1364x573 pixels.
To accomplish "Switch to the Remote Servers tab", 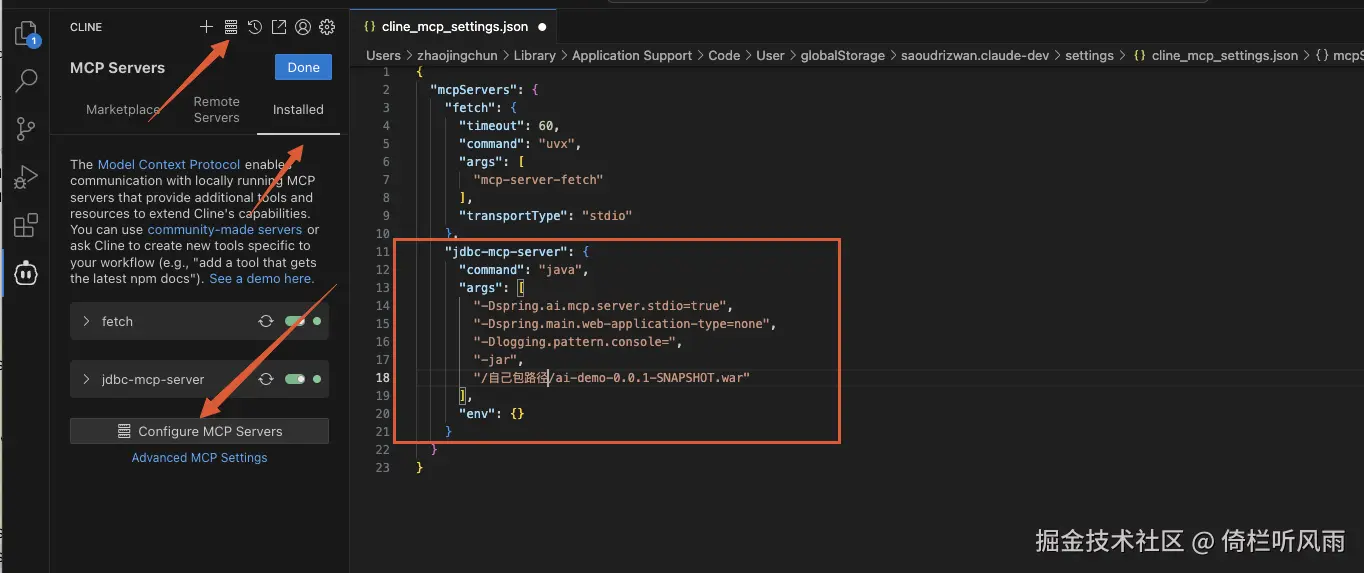I will [217, 109].
